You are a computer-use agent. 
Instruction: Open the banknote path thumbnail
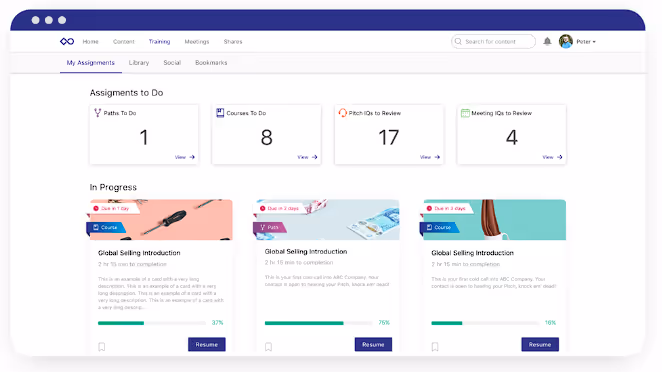328,220
